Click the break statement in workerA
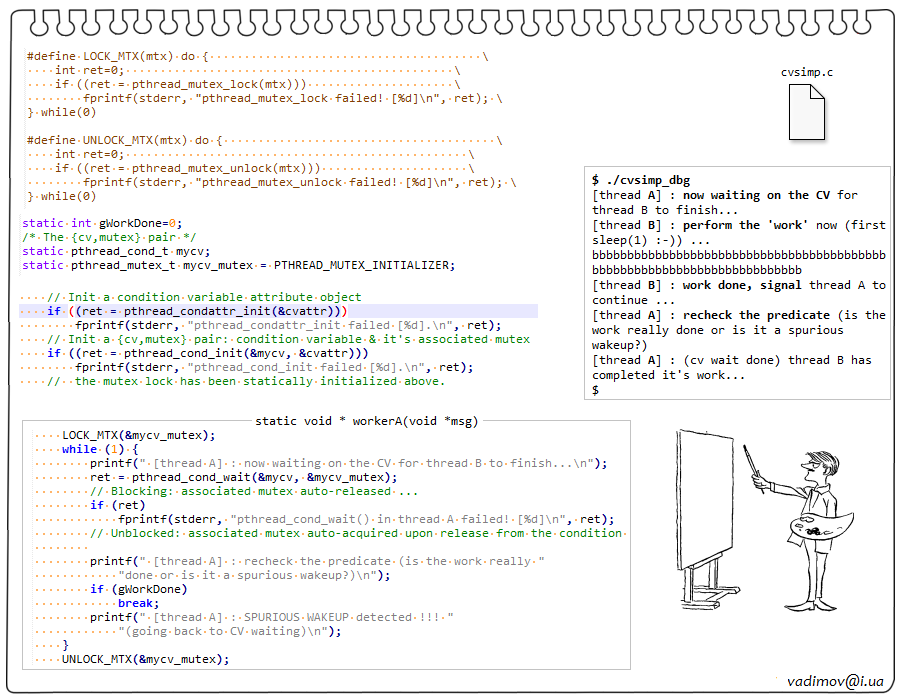 coord(136,603)
